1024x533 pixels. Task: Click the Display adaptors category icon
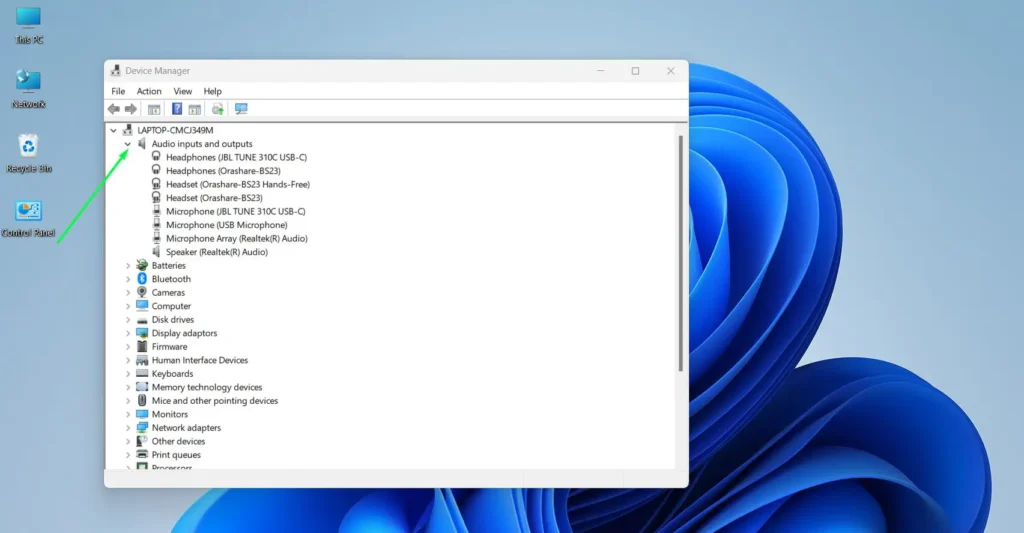point(142,333)
